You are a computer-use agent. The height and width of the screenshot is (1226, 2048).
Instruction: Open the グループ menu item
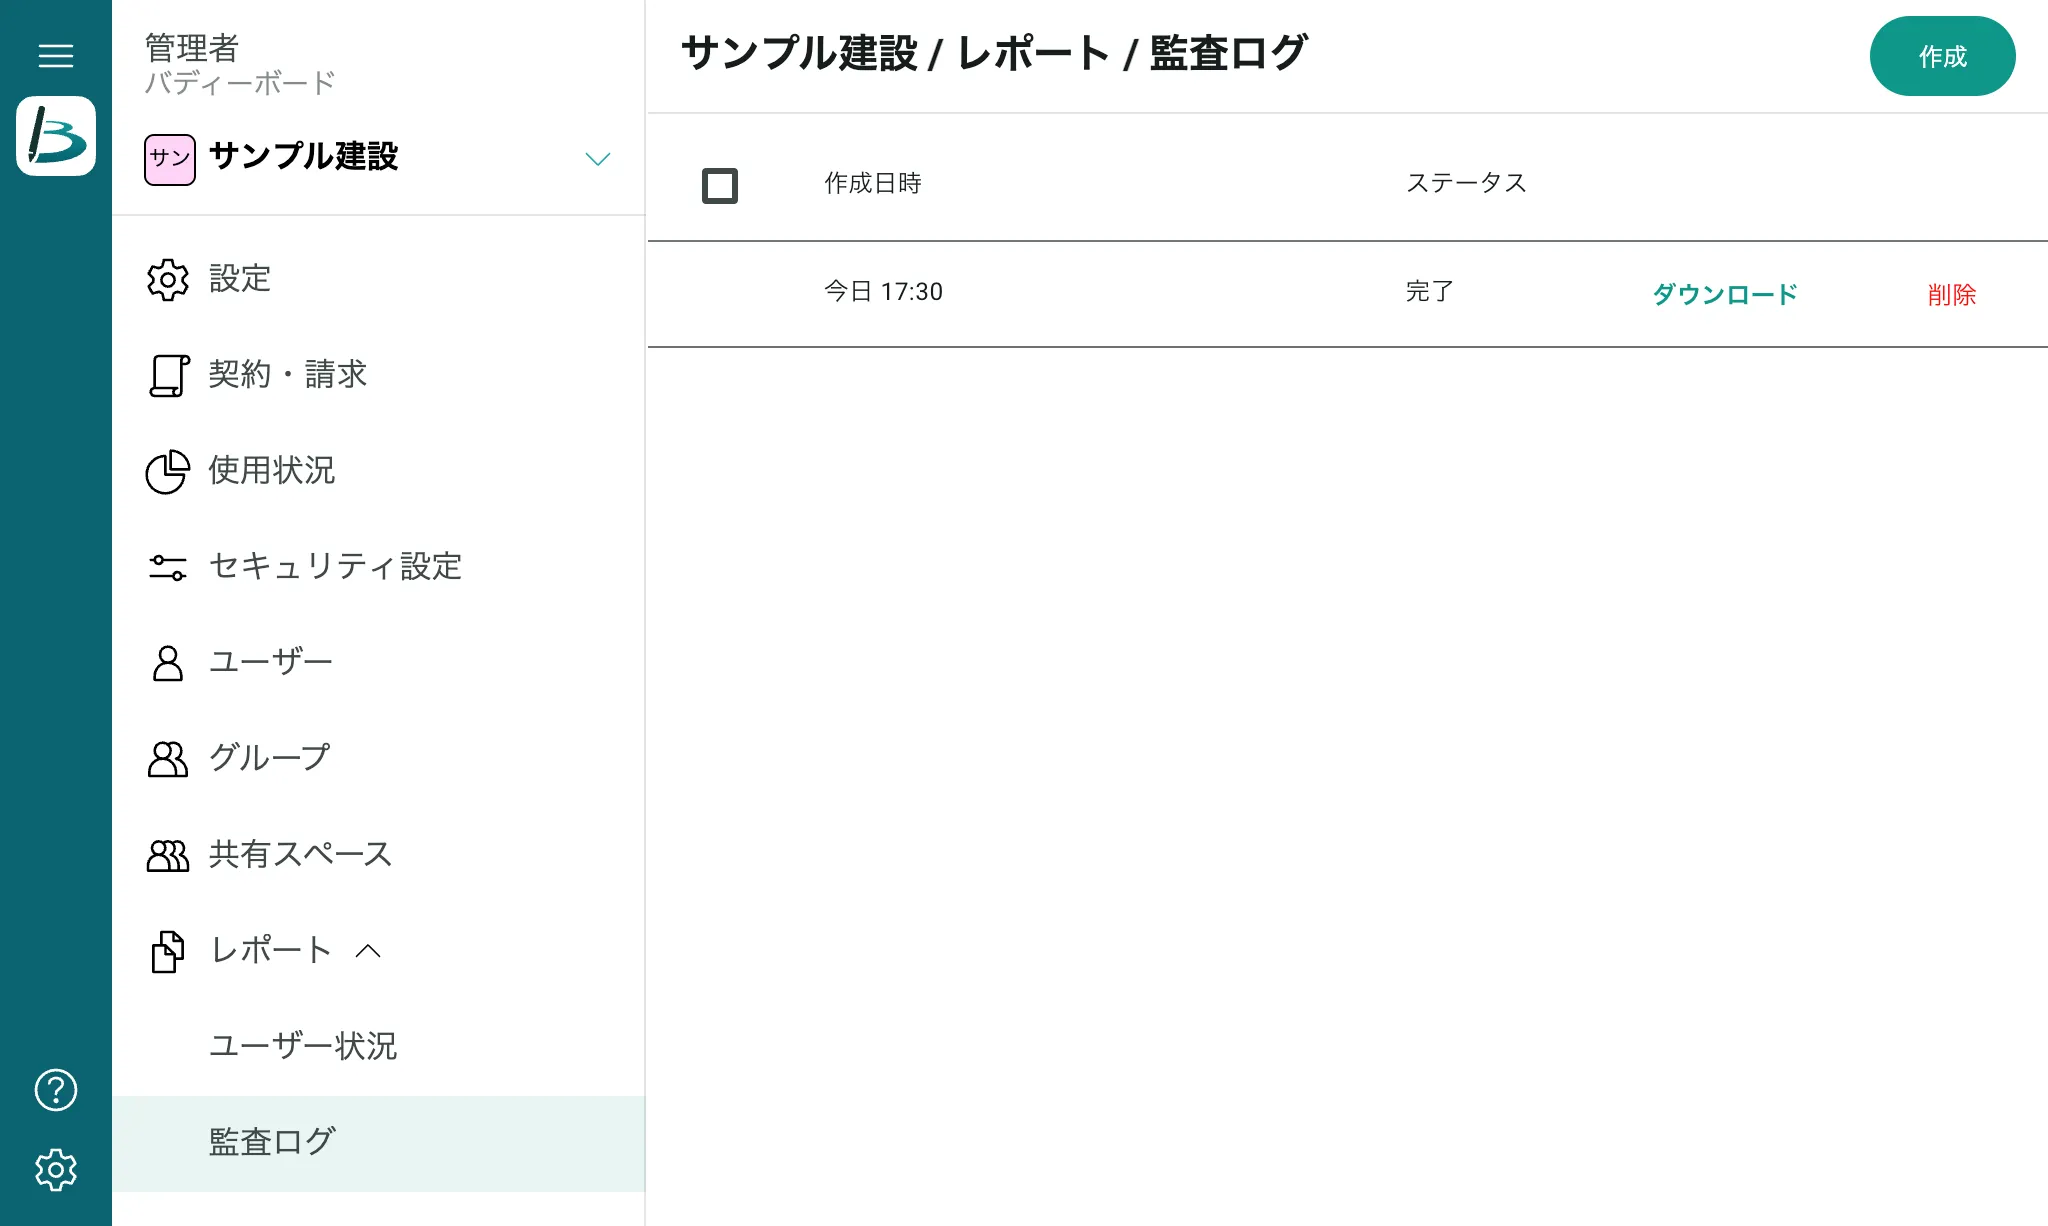pyautogui.click(x=378, y=759)
